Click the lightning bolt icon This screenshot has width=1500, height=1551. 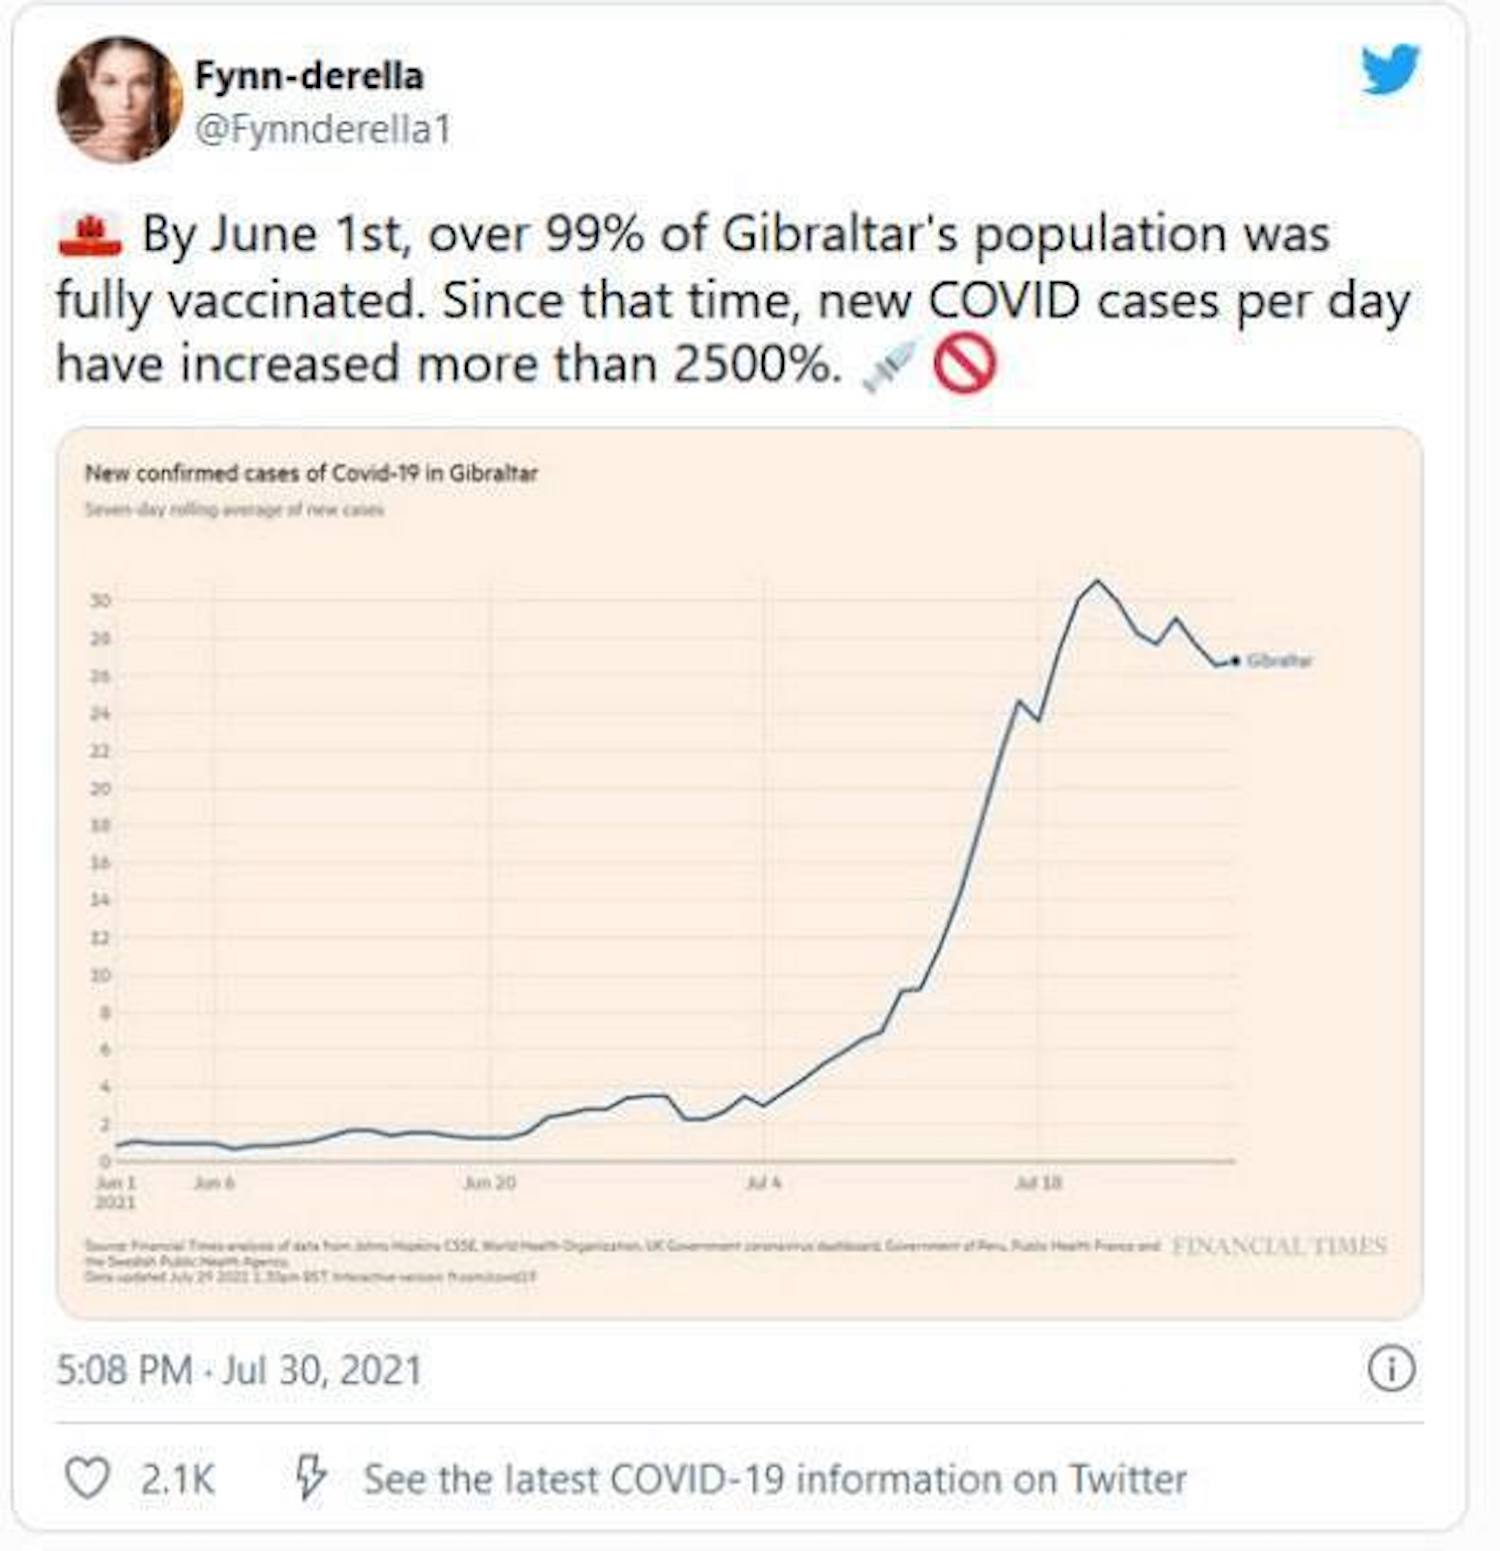pos(310,1477)
